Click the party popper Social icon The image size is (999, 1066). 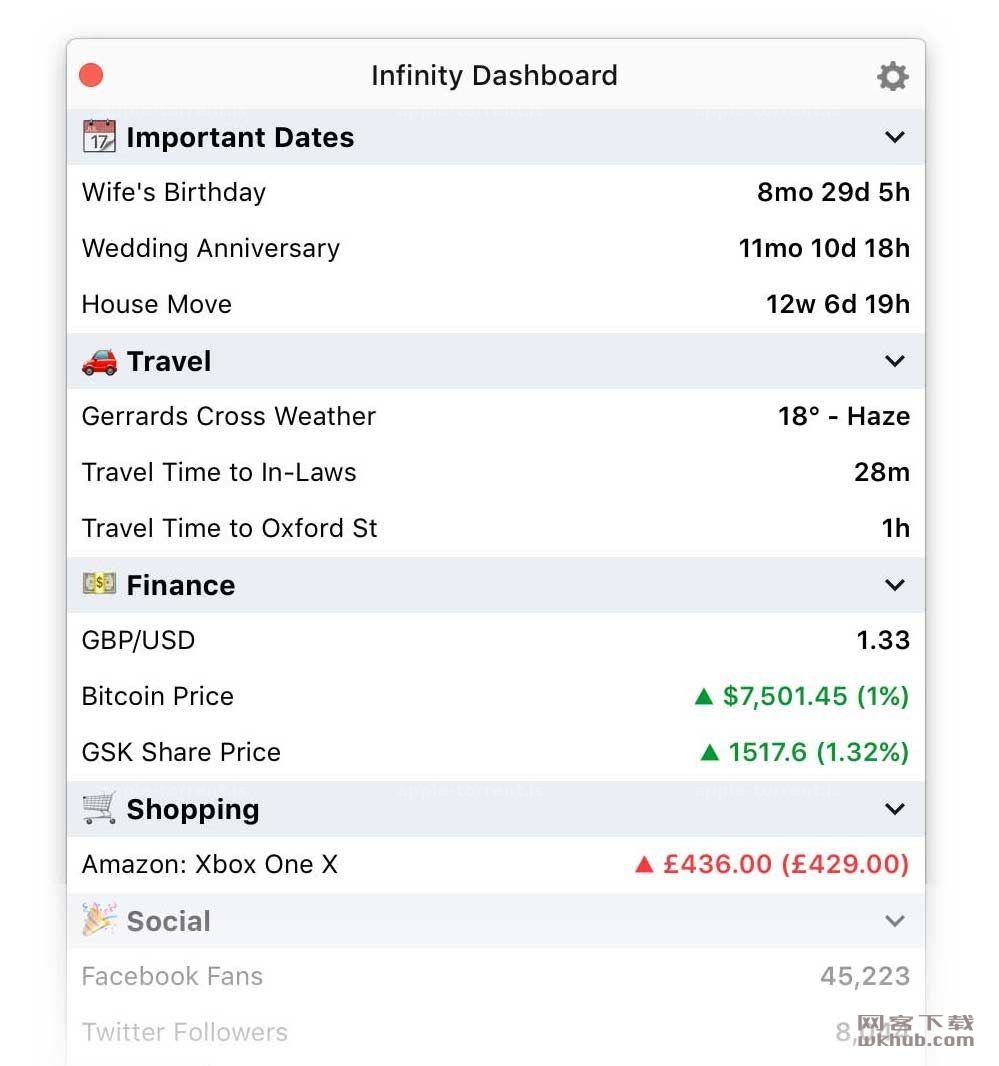(99, 919)
